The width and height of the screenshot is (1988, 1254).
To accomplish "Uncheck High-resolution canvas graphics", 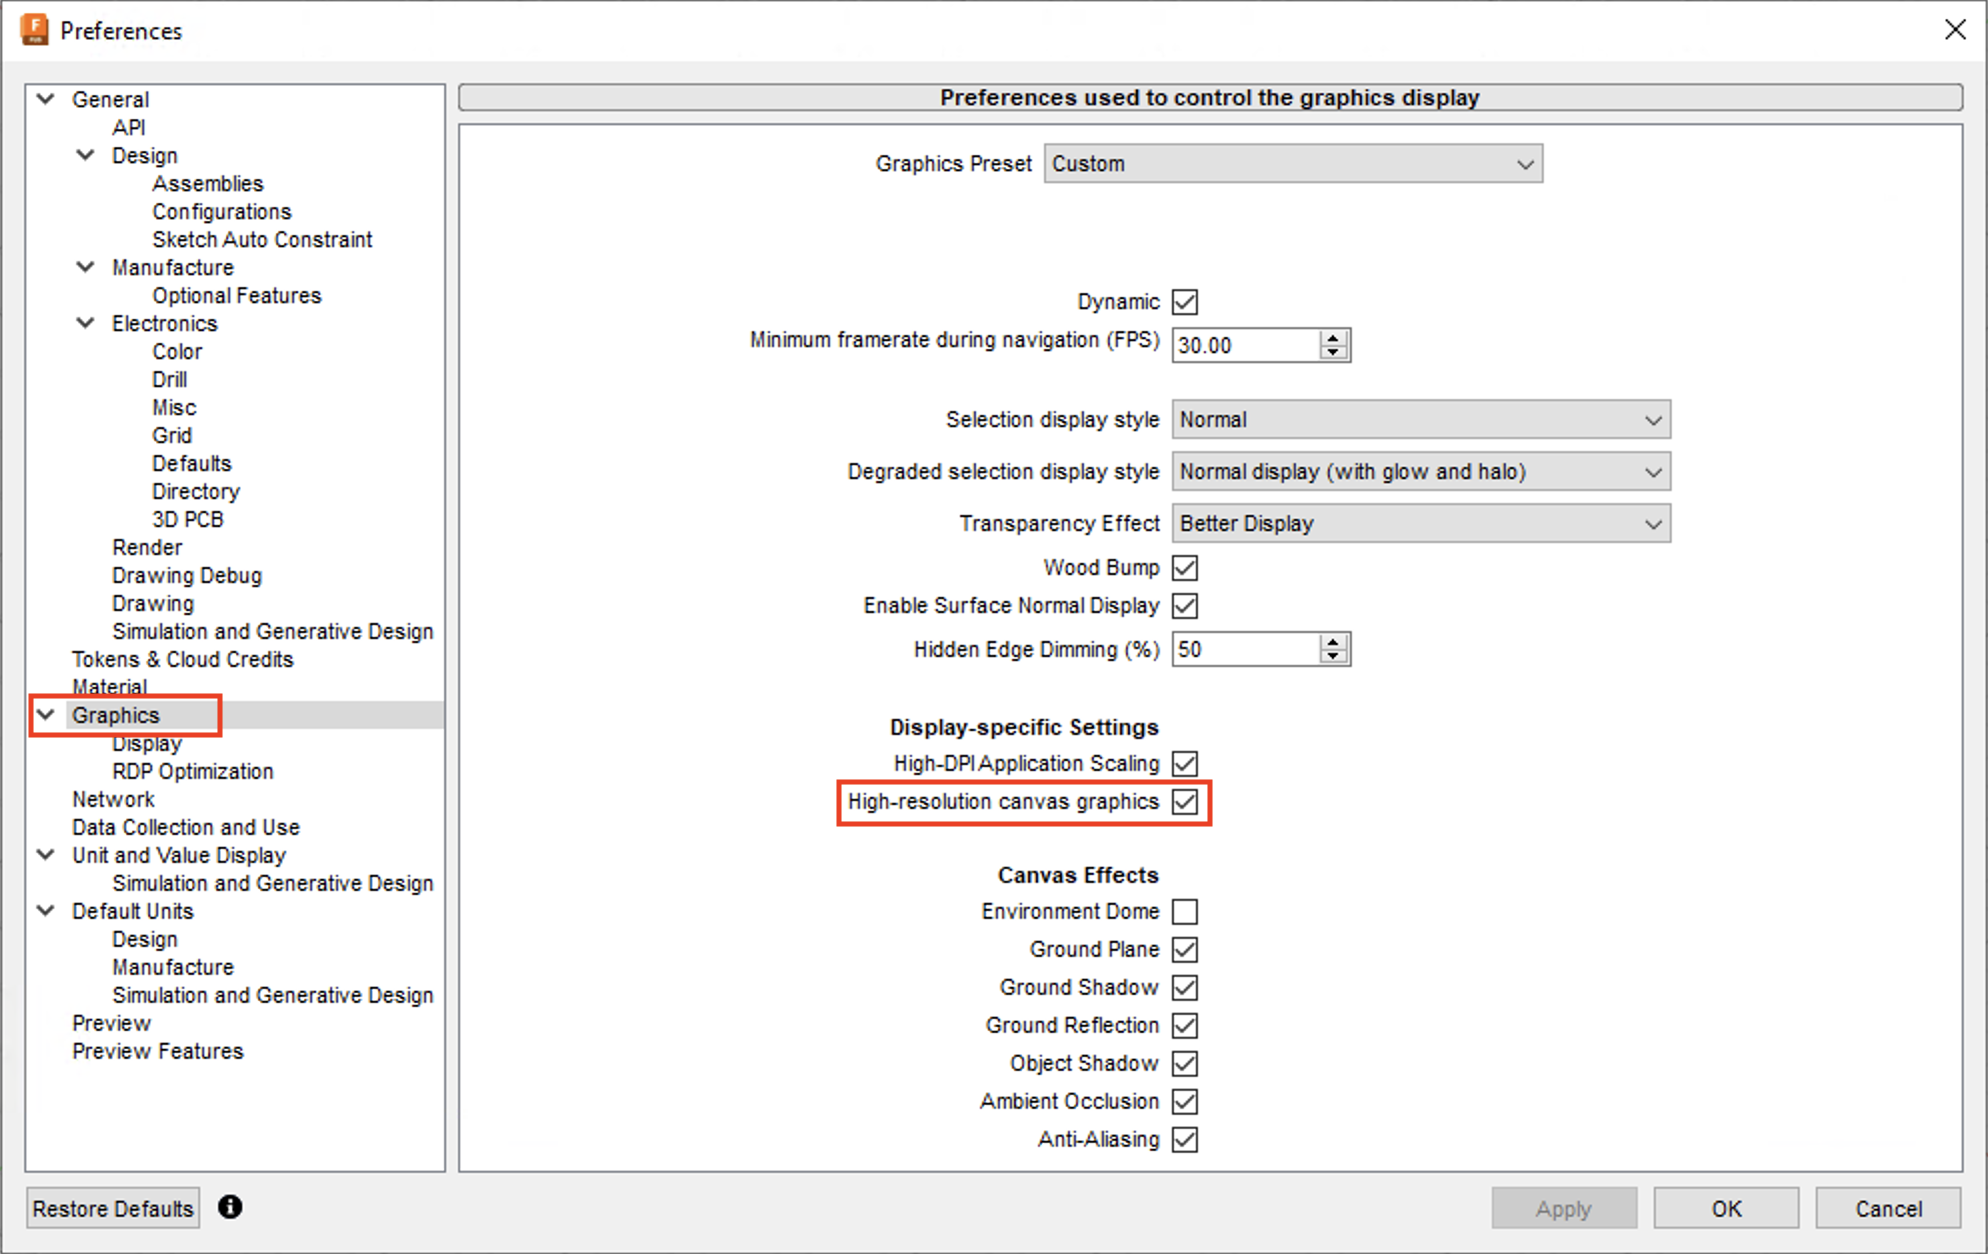I will [1185, 801].
